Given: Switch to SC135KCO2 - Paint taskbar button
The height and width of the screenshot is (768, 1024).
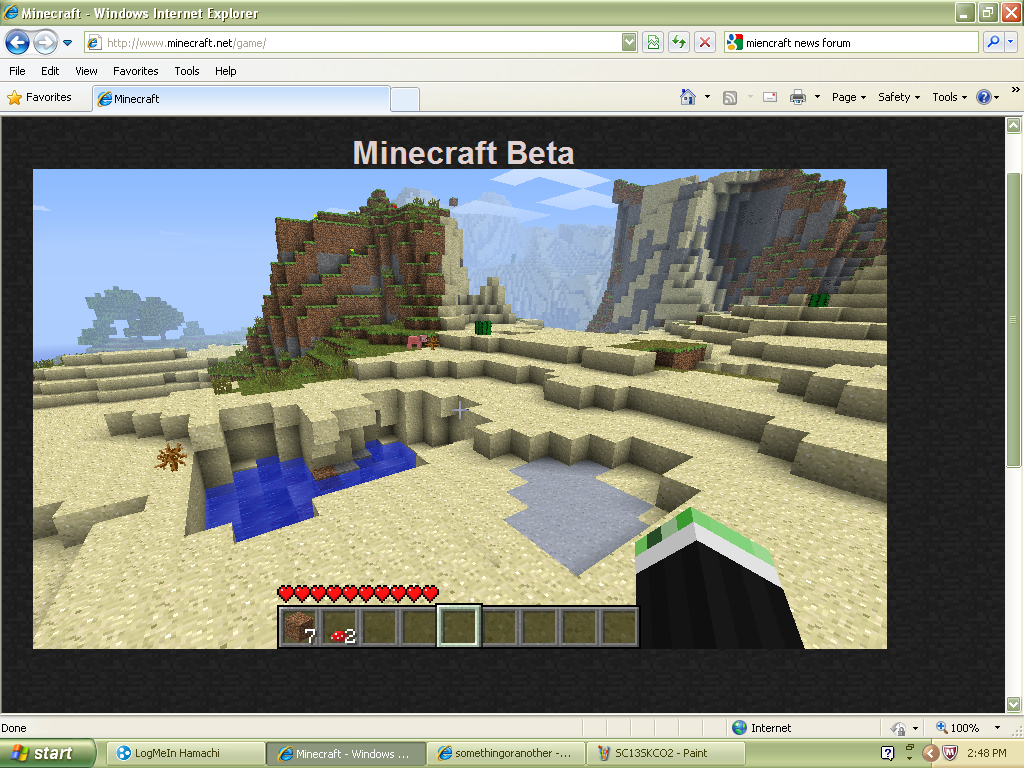Looking at the screenshot, I should click(666, 753).
